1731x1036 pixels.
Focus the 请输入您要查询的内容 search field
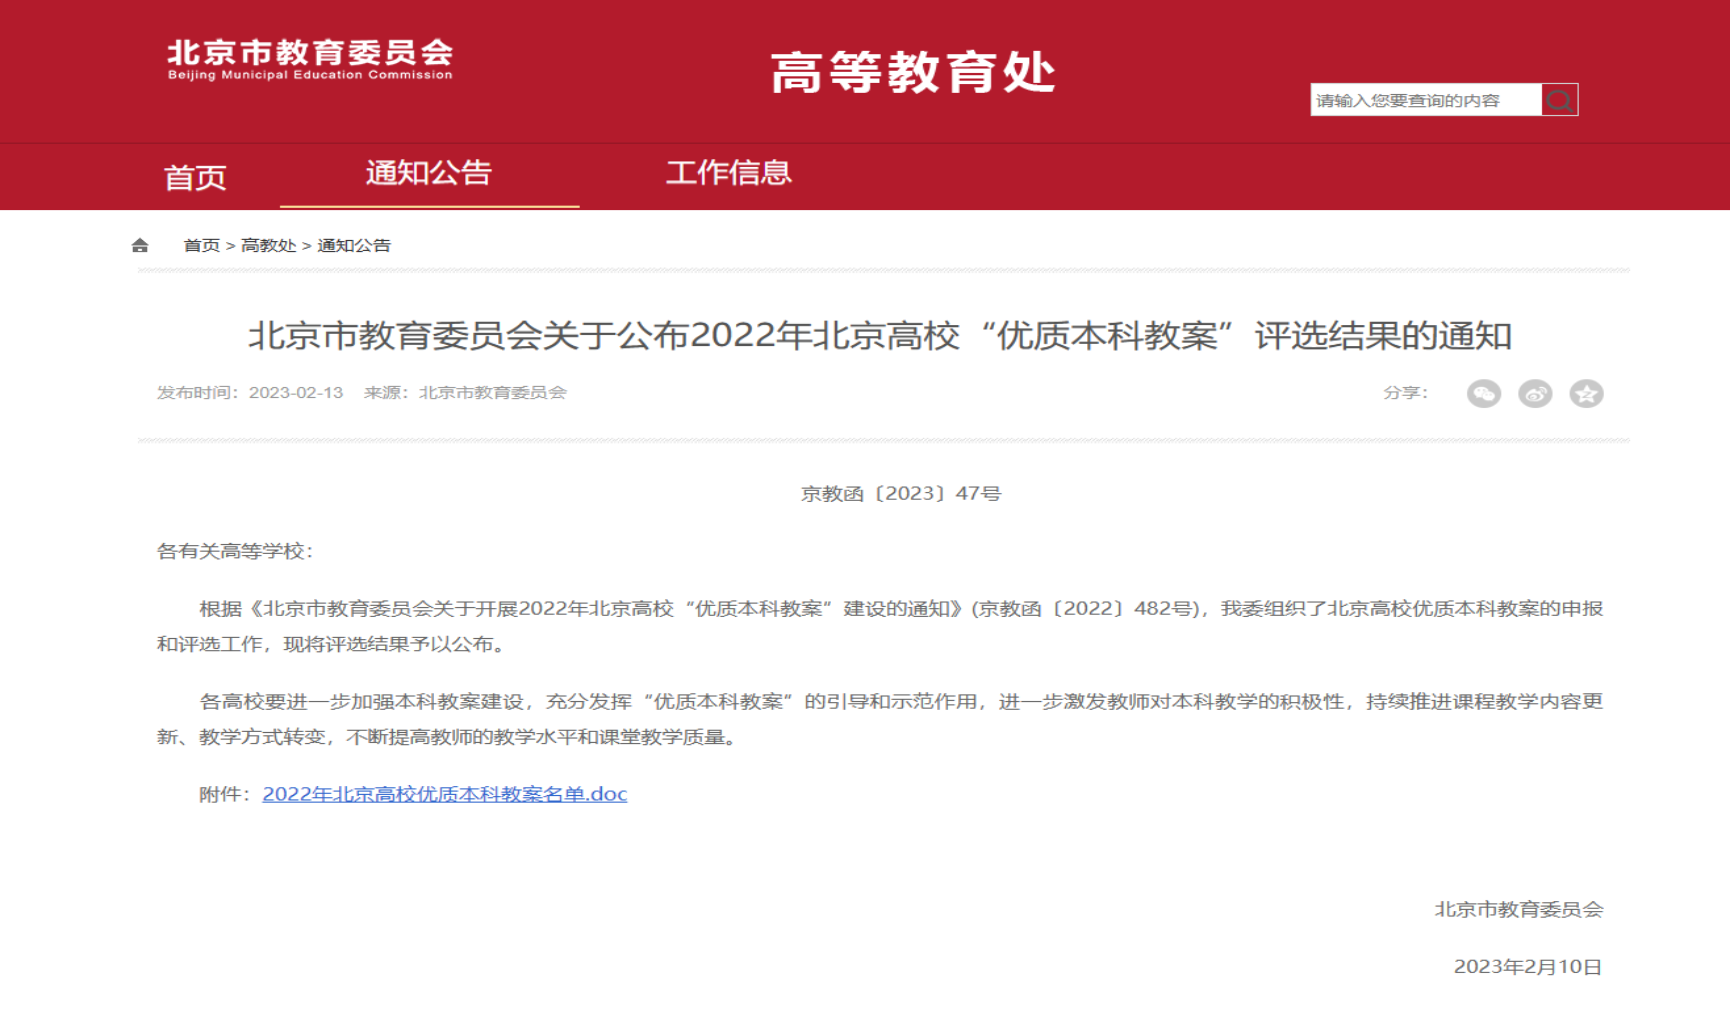pyautogui.click(x=1426, y=100)
